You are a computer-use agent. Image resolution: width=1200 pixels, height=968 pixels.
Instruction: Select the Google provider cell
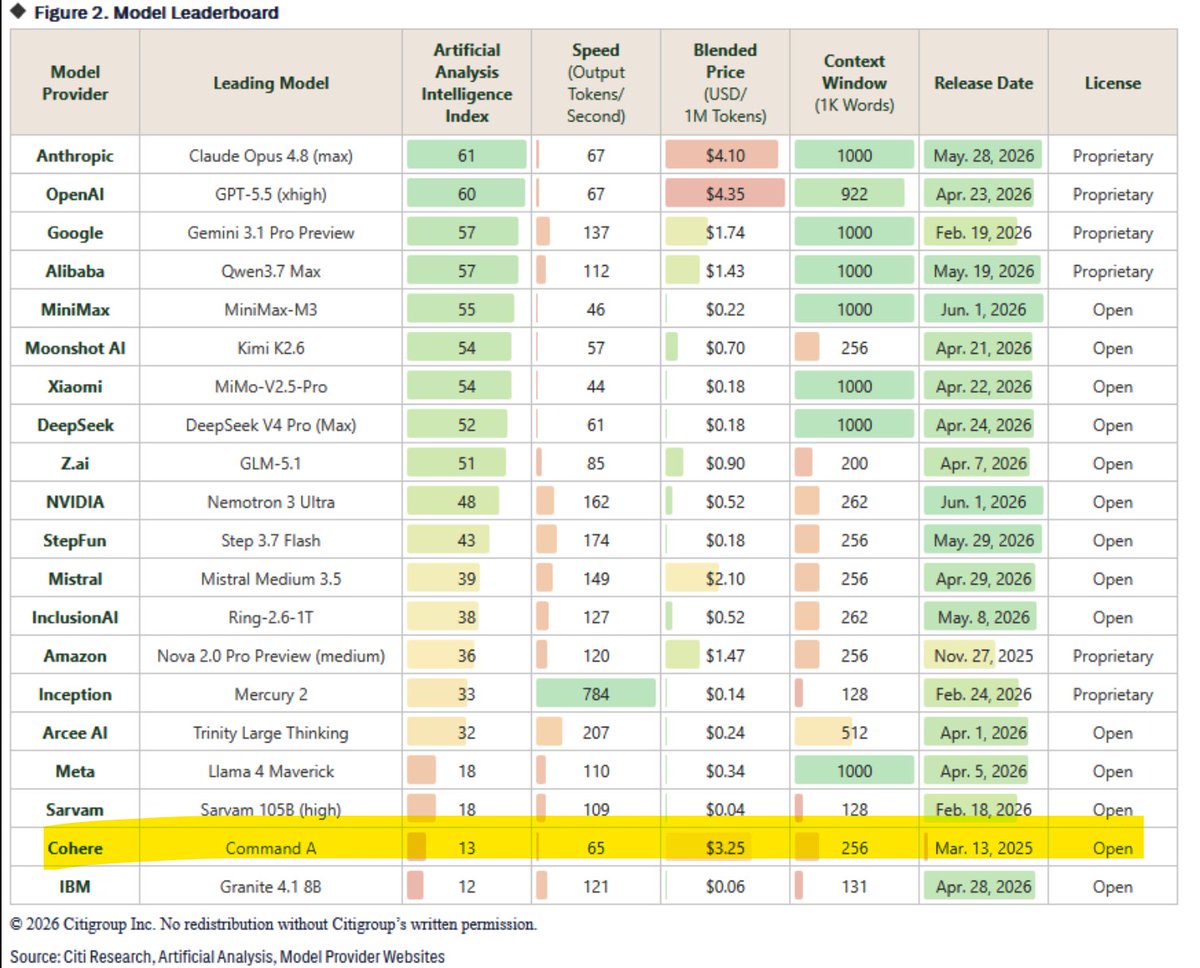point(75,233)
